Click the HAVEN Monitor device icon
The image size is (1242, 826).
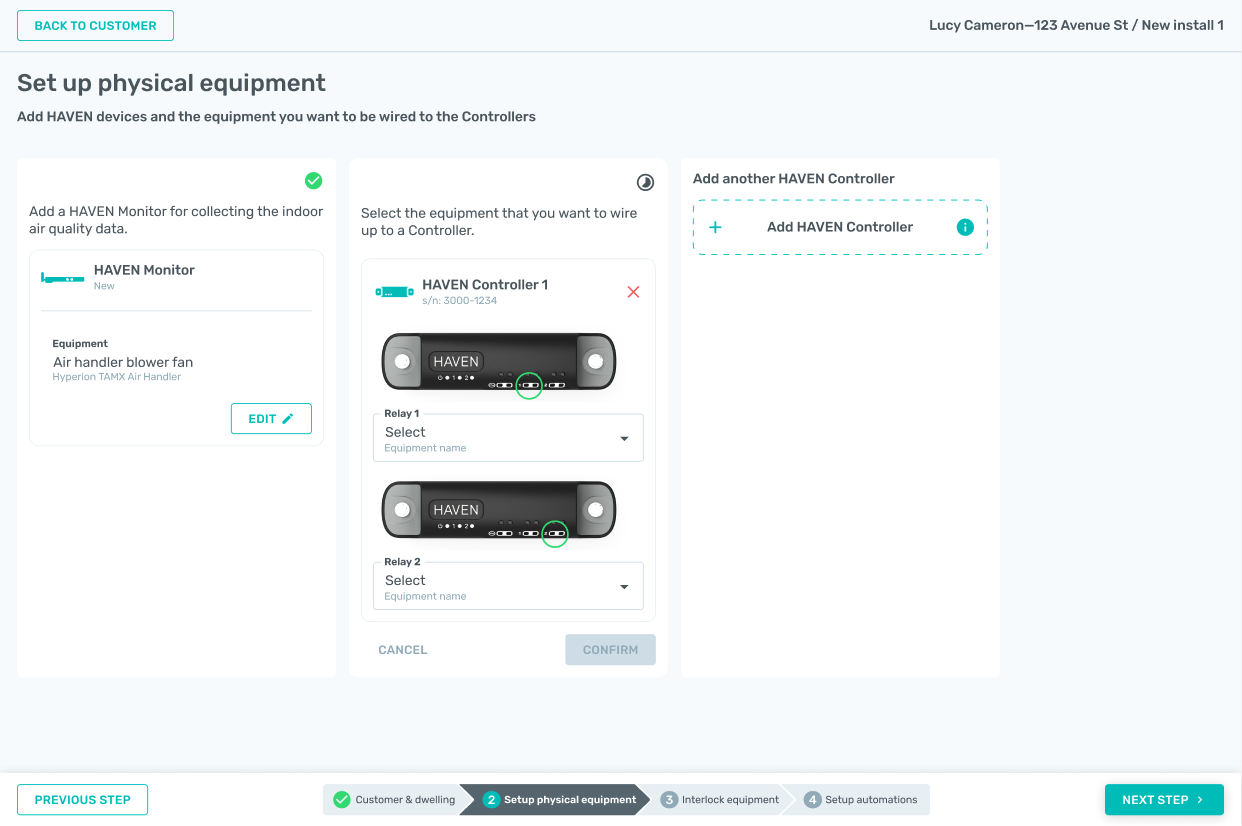(62, 277)
